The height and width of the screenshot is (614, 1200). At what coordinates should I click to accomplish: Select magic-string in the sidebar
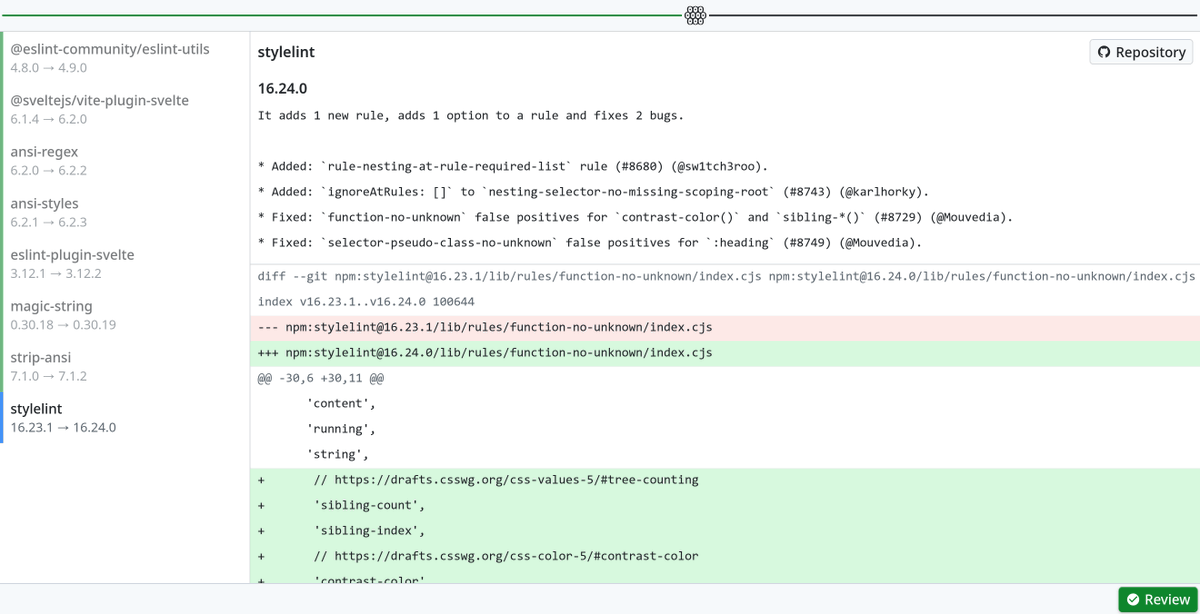(x=125, y=315)
